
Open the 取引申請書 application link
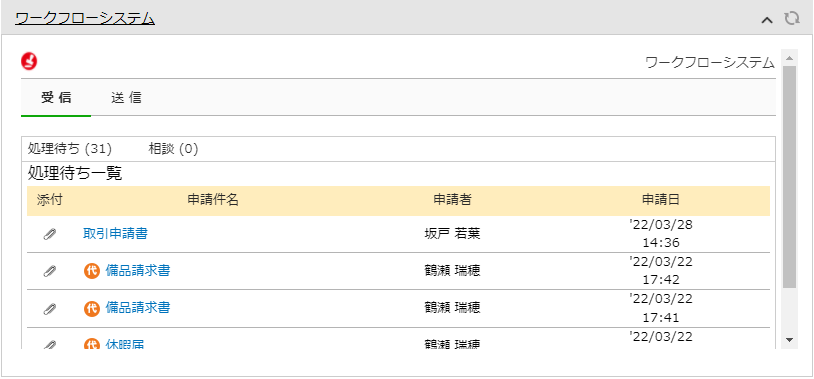pos(115,234)
